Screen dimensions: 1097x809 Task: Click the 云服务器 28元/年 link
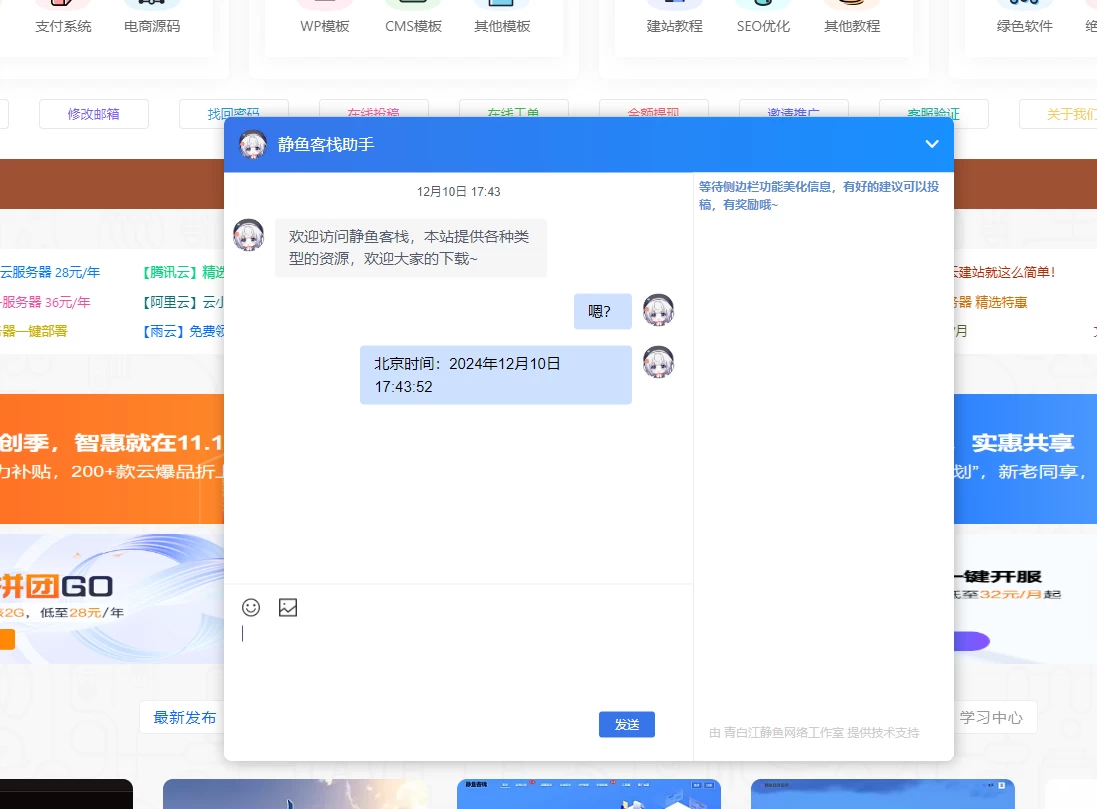tap(50, 272)
